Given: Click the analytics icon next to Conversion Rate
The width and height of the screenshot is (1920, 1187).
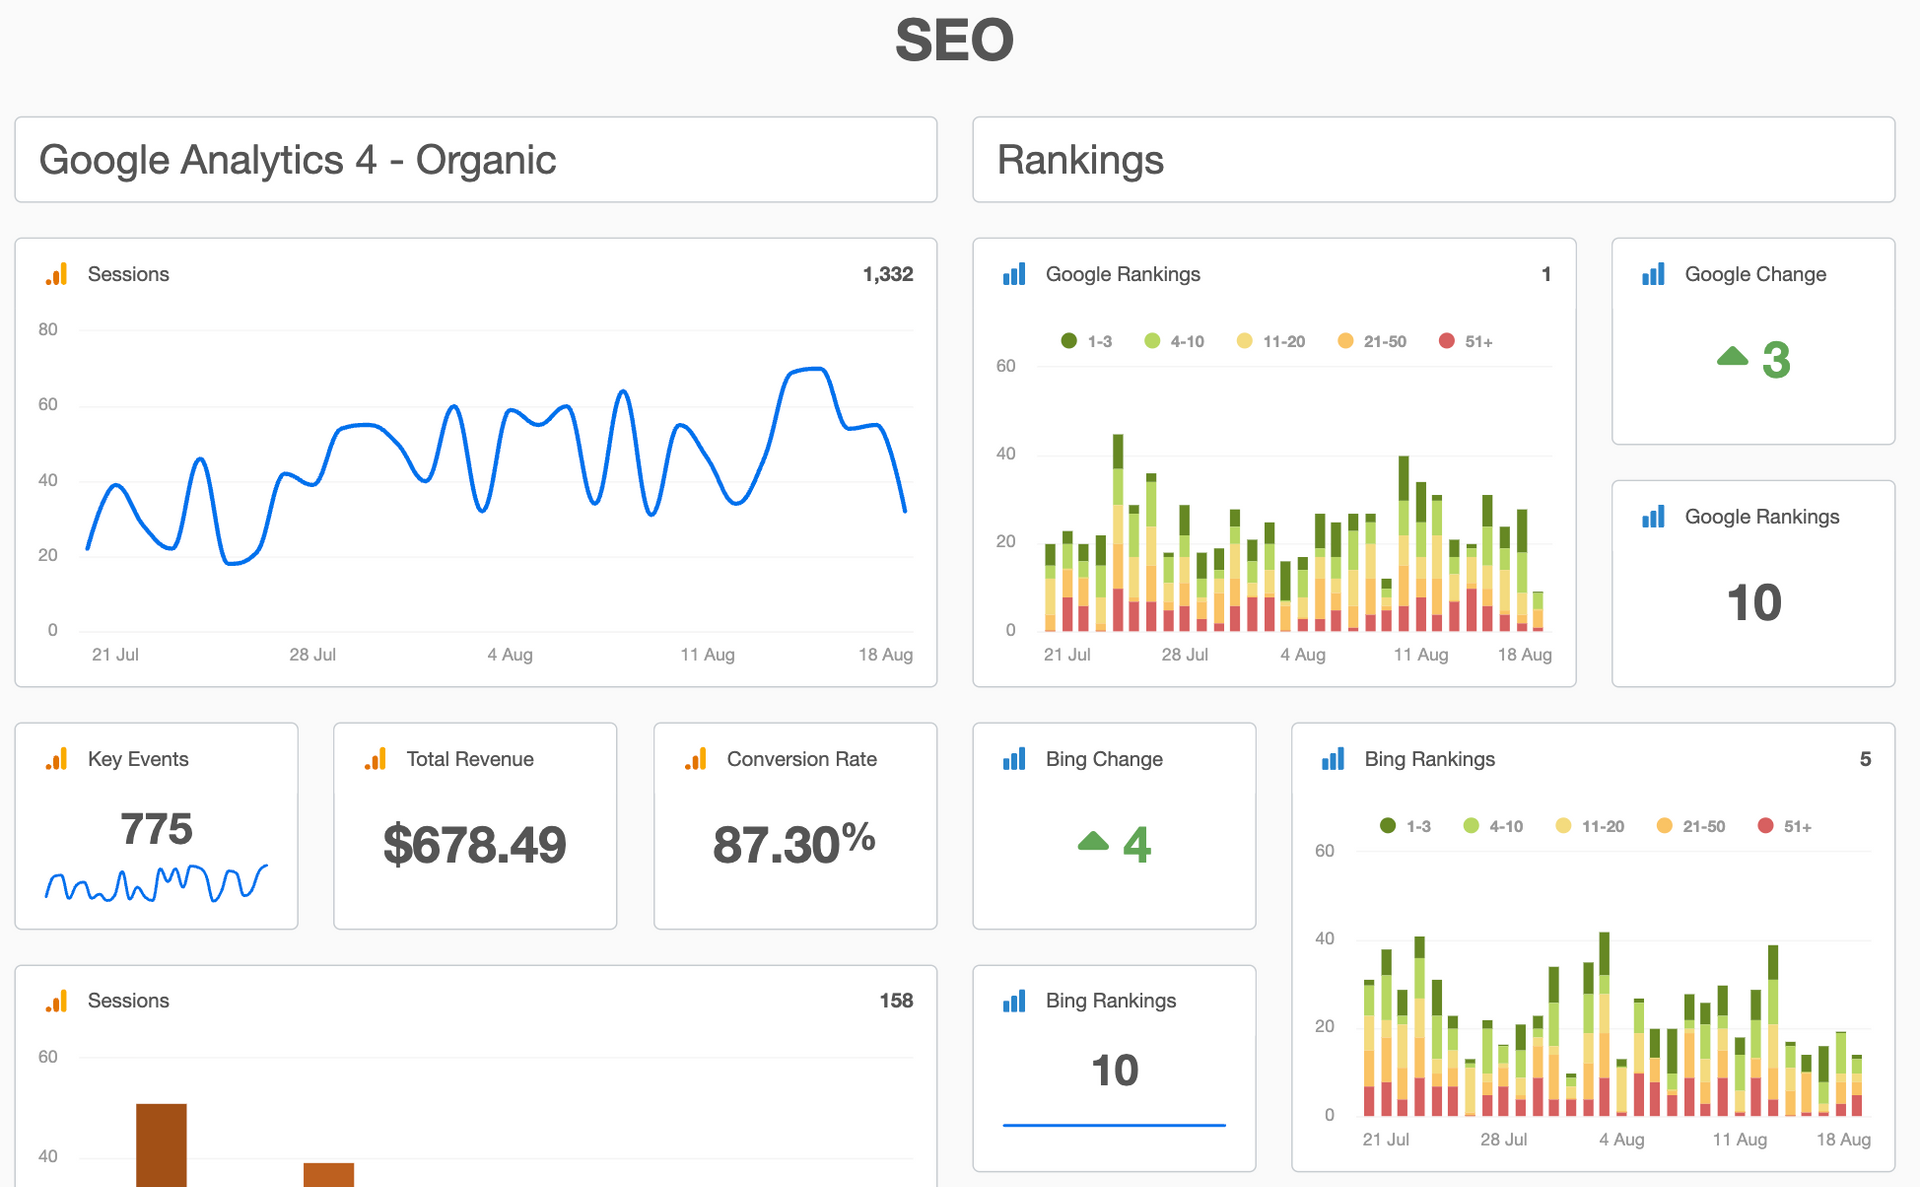Looking at the screenshot, I should tap(696, 759).
